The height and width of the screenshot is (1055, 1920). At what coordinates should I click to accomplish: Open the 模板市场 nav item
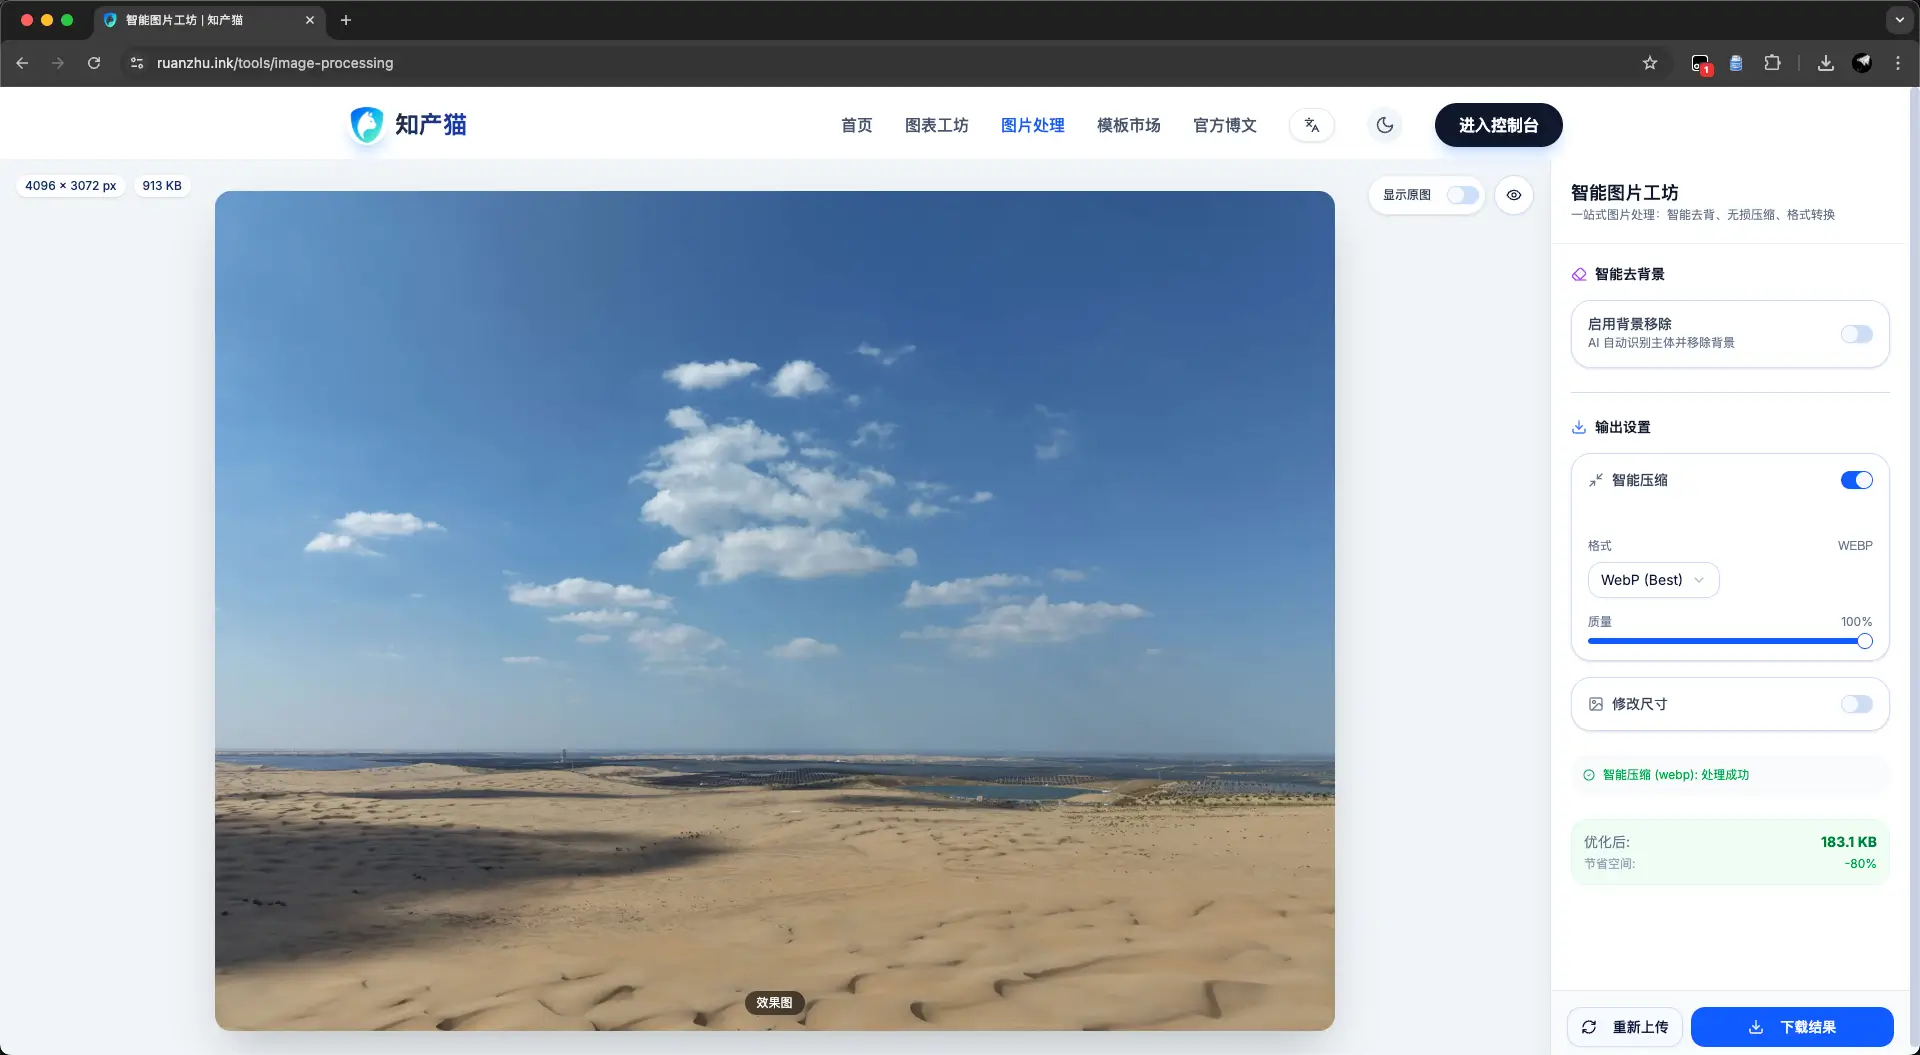point(1128,125)
